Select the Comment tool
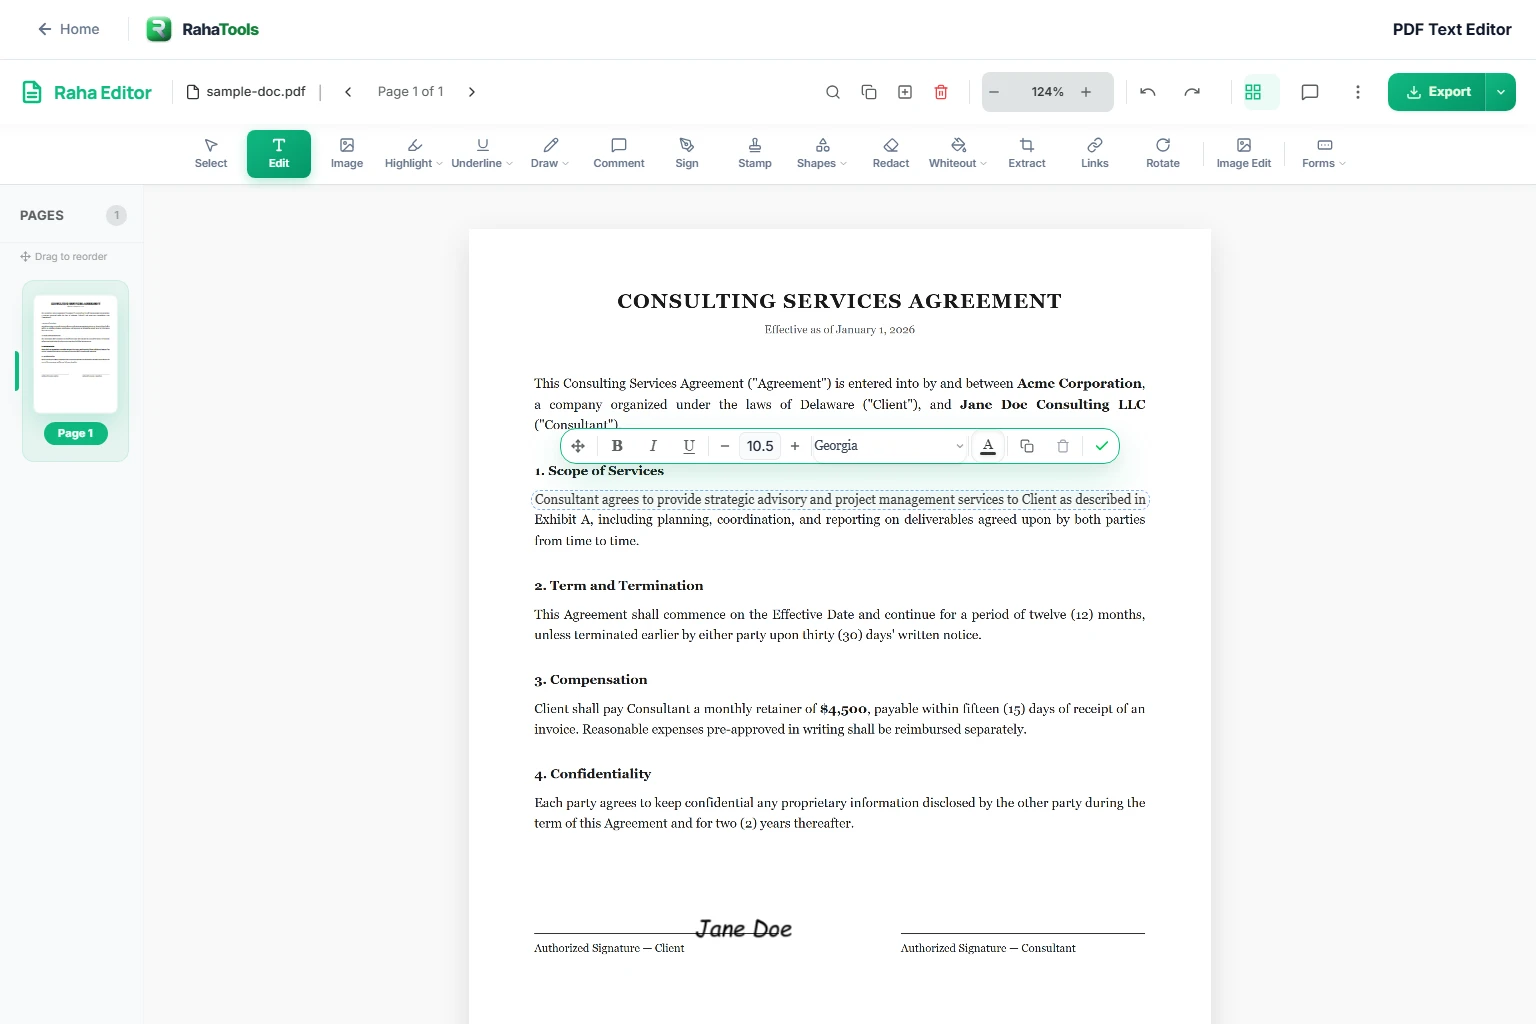Image resolution: width=1536 pixels, height=1024 pixels. coord(619,154)
